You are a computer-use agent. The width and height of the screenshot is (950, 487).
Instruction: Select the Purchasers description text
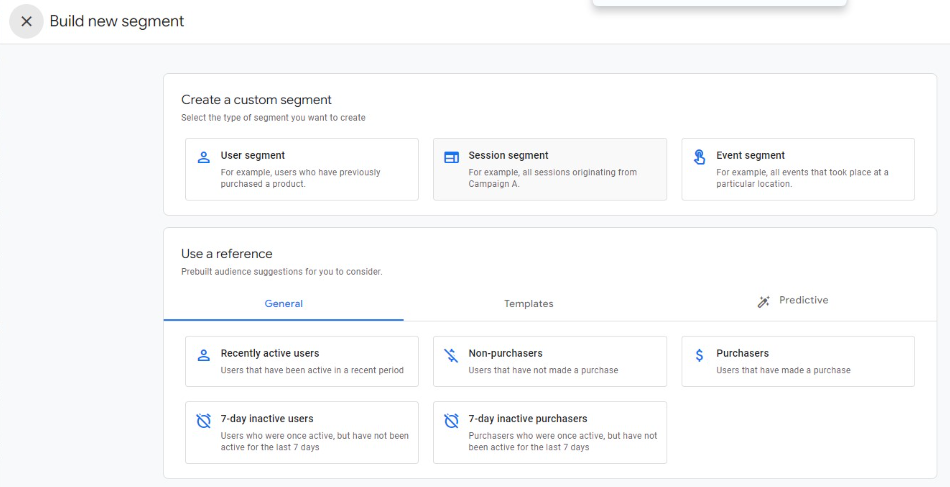point(783,370)
